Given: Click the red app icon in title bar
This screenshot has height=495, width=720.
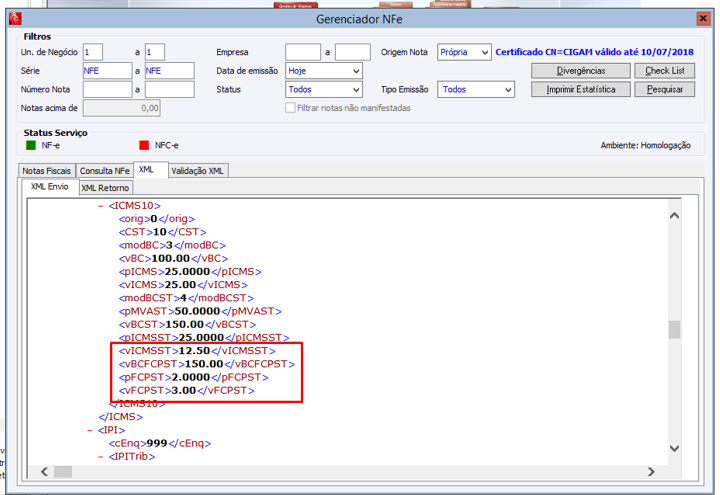Looking at the screenshot, I should point(15,19).
